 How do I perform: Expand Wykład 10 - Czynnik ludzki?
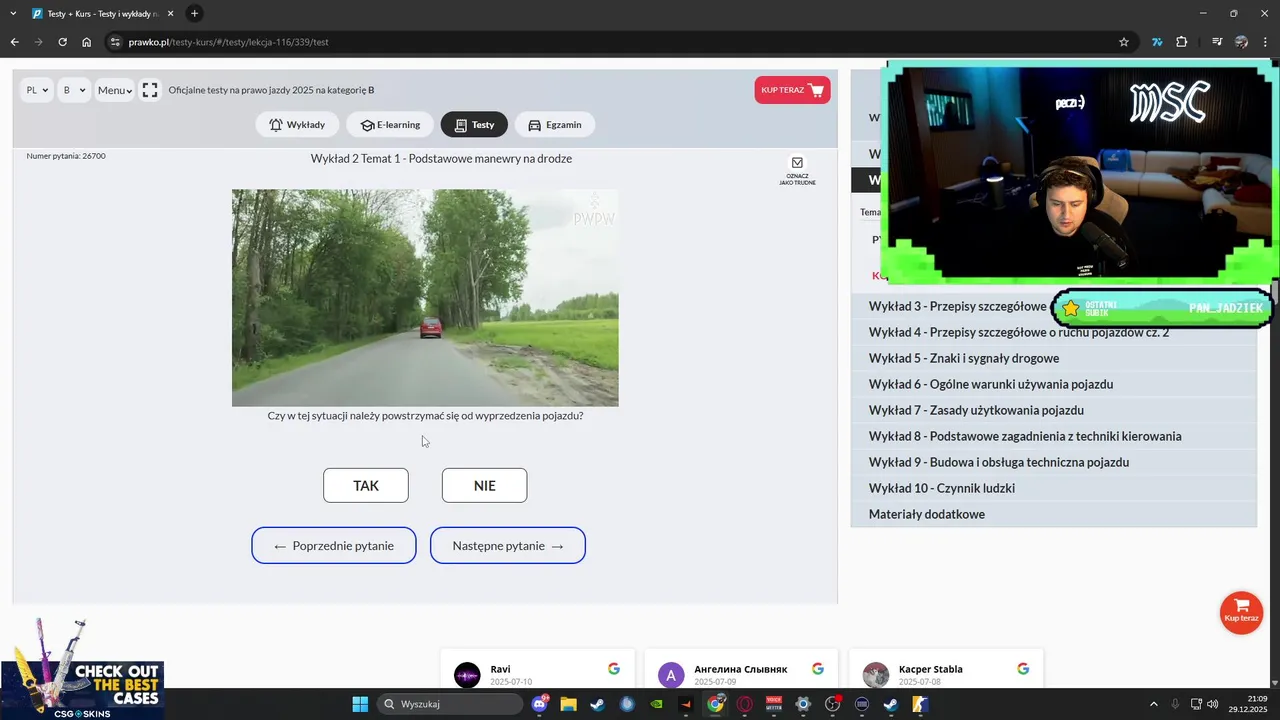(x=1053, y=488)
